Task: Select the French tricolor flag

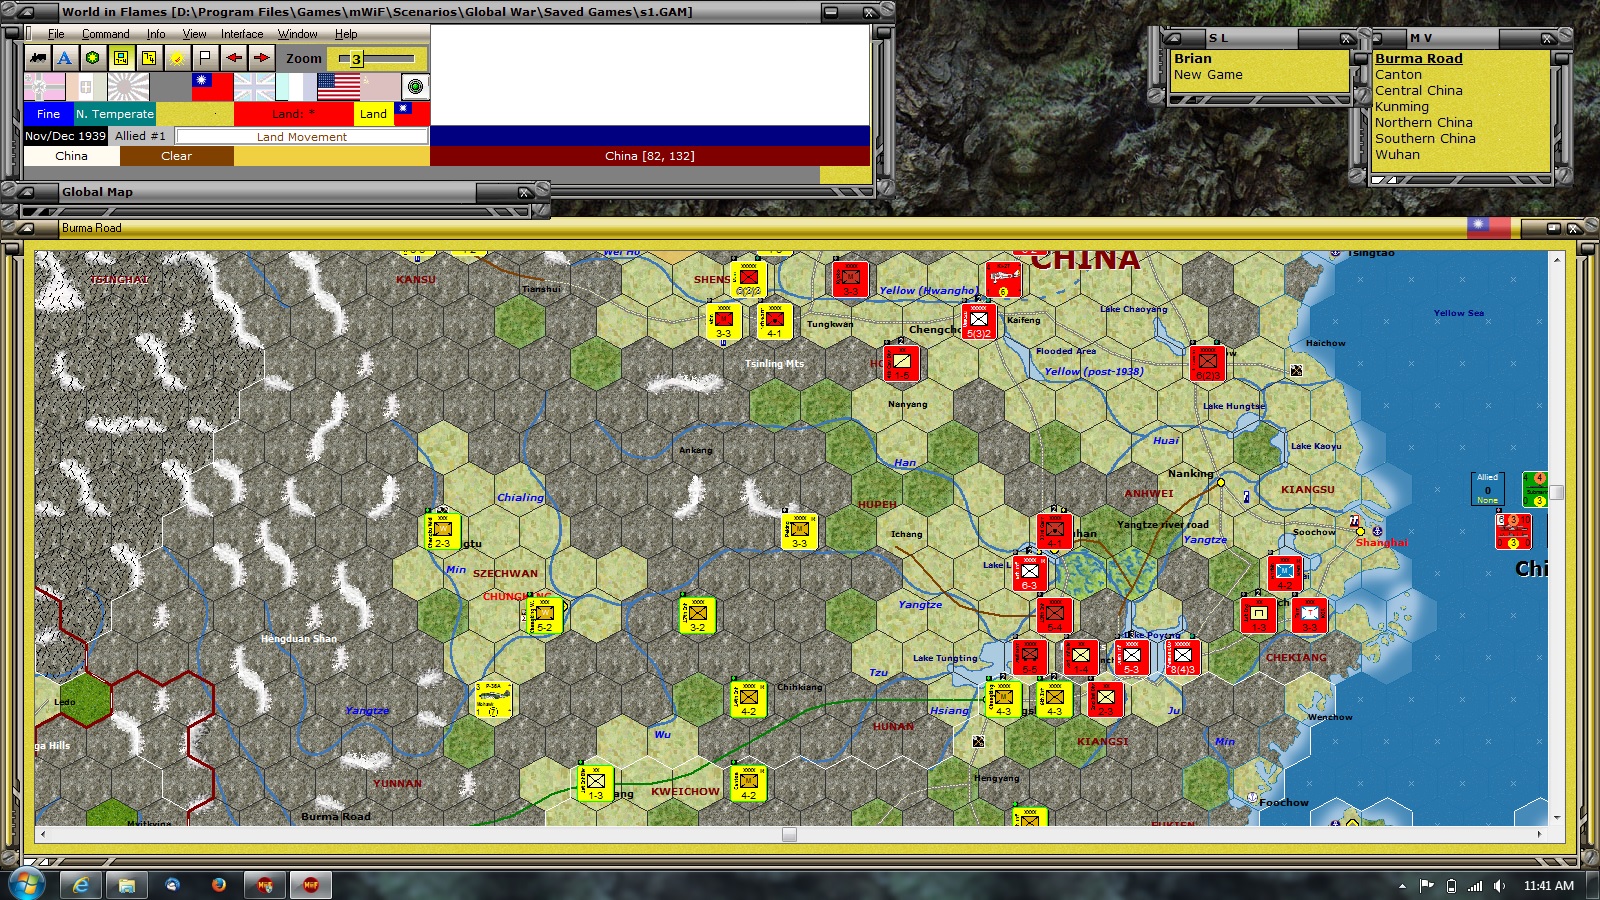Action: click(296, 87)
